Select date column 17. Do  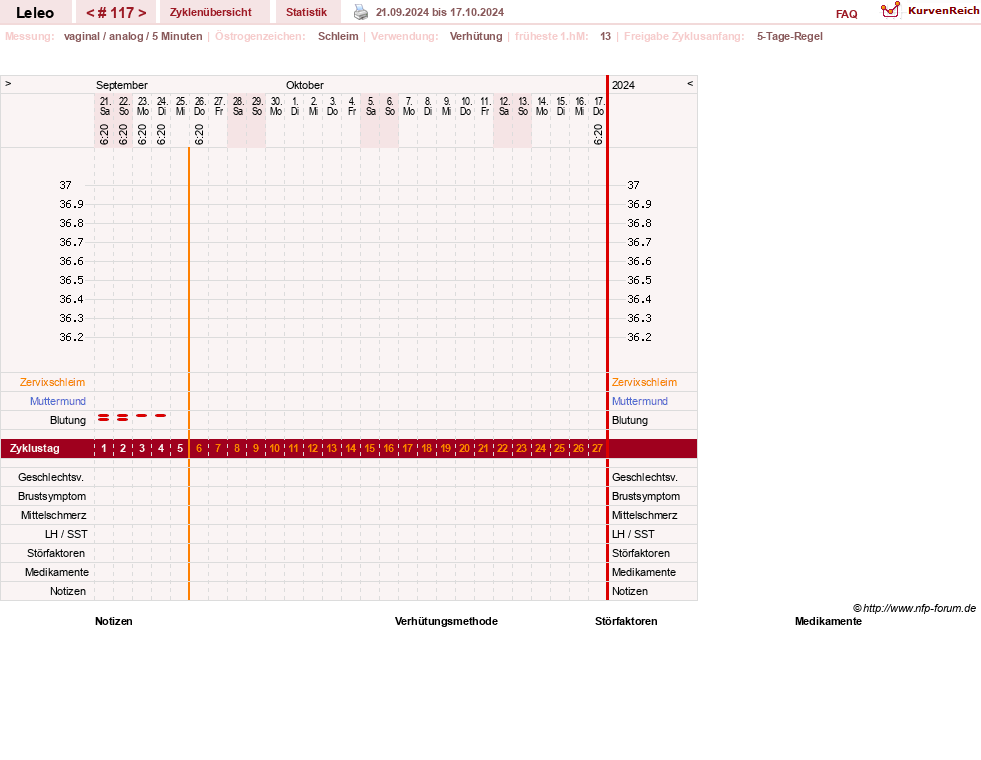[599, 106]
